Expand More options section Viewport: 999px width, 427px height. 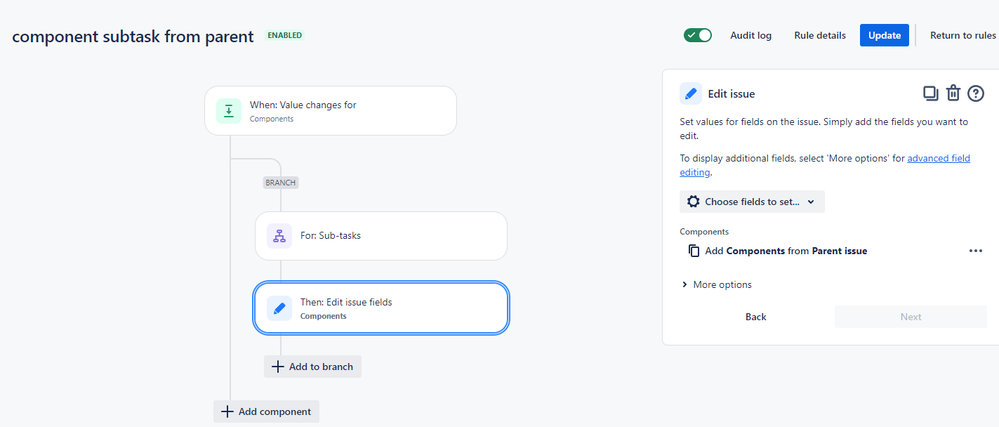(717, 285)
